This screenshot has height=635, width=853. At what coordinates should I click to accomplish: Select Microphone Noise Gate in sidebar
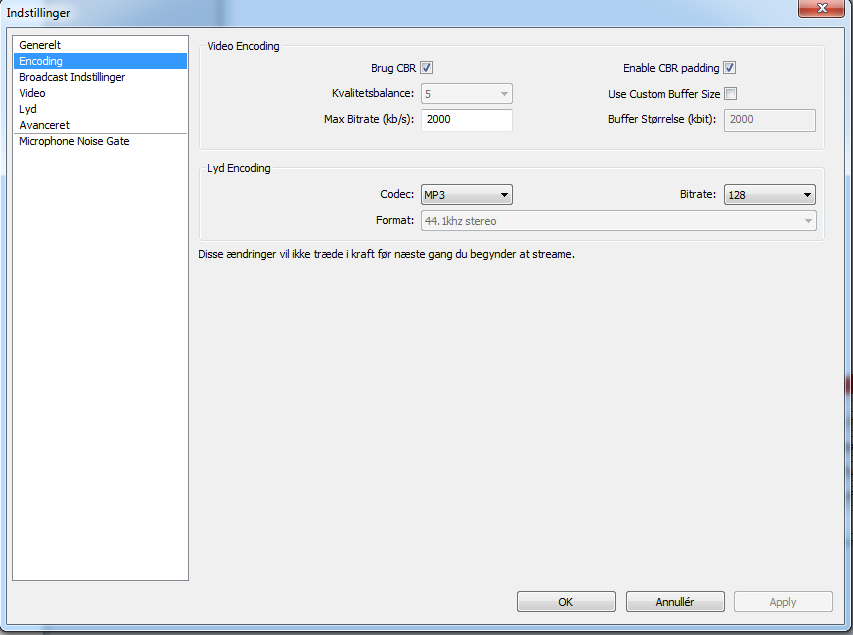[x=74, y=141]
